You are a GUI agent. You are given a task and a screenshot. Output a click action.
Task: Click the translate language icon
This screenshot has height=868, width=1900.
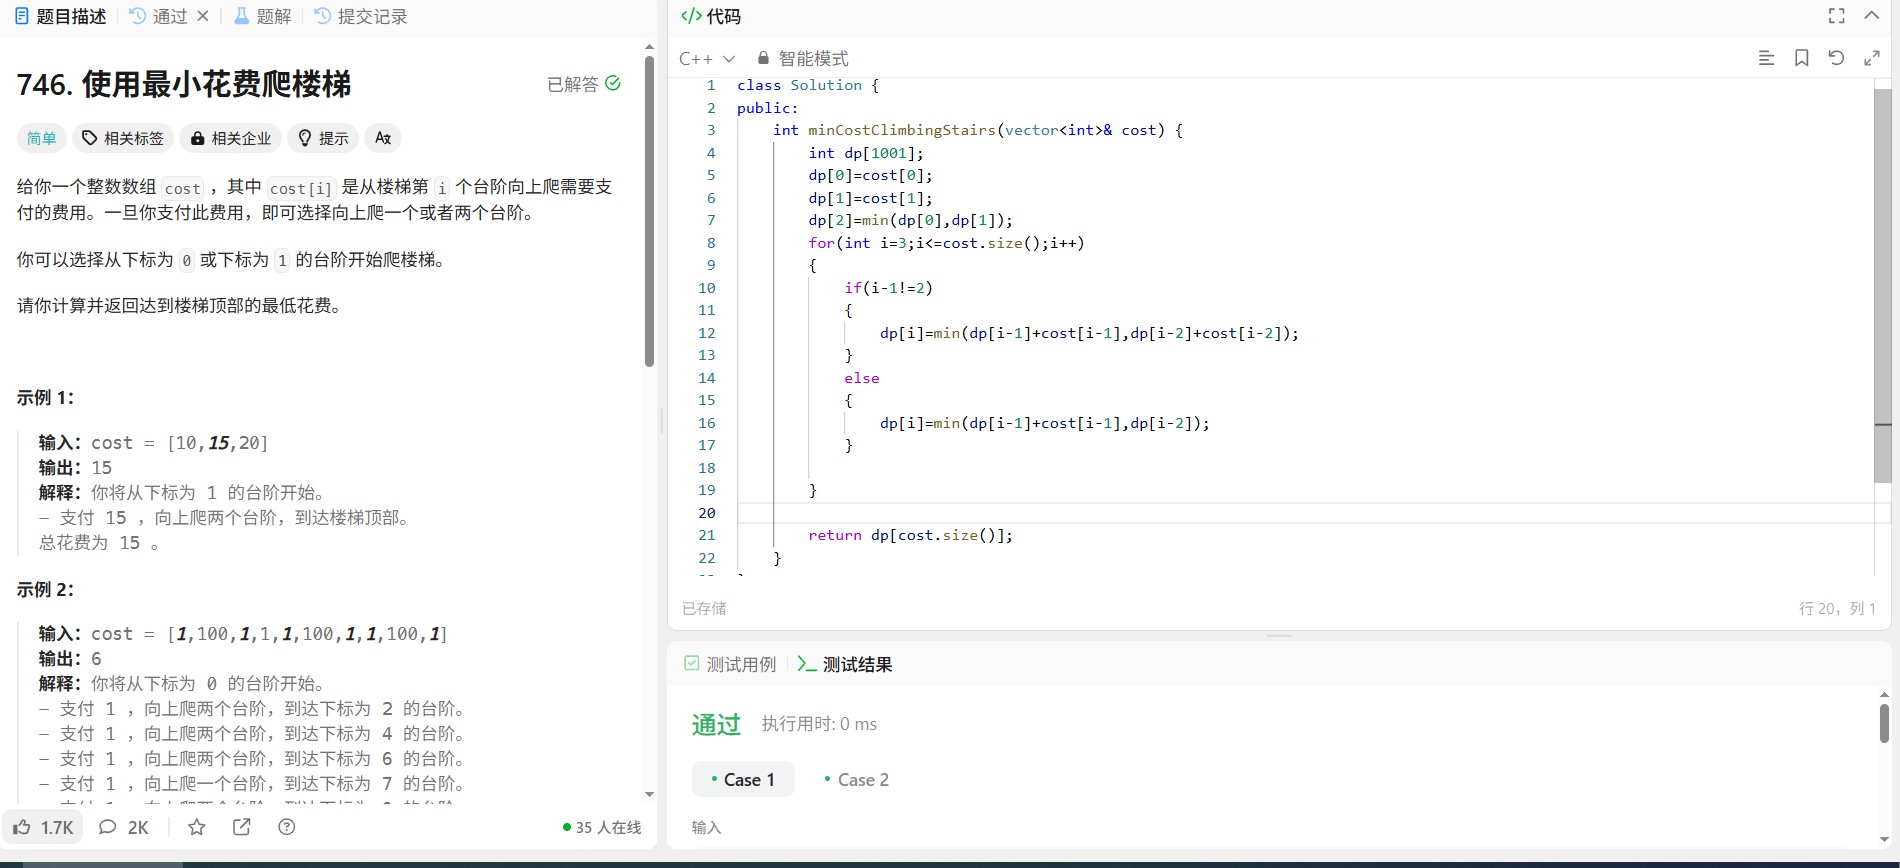click(383, 138)
